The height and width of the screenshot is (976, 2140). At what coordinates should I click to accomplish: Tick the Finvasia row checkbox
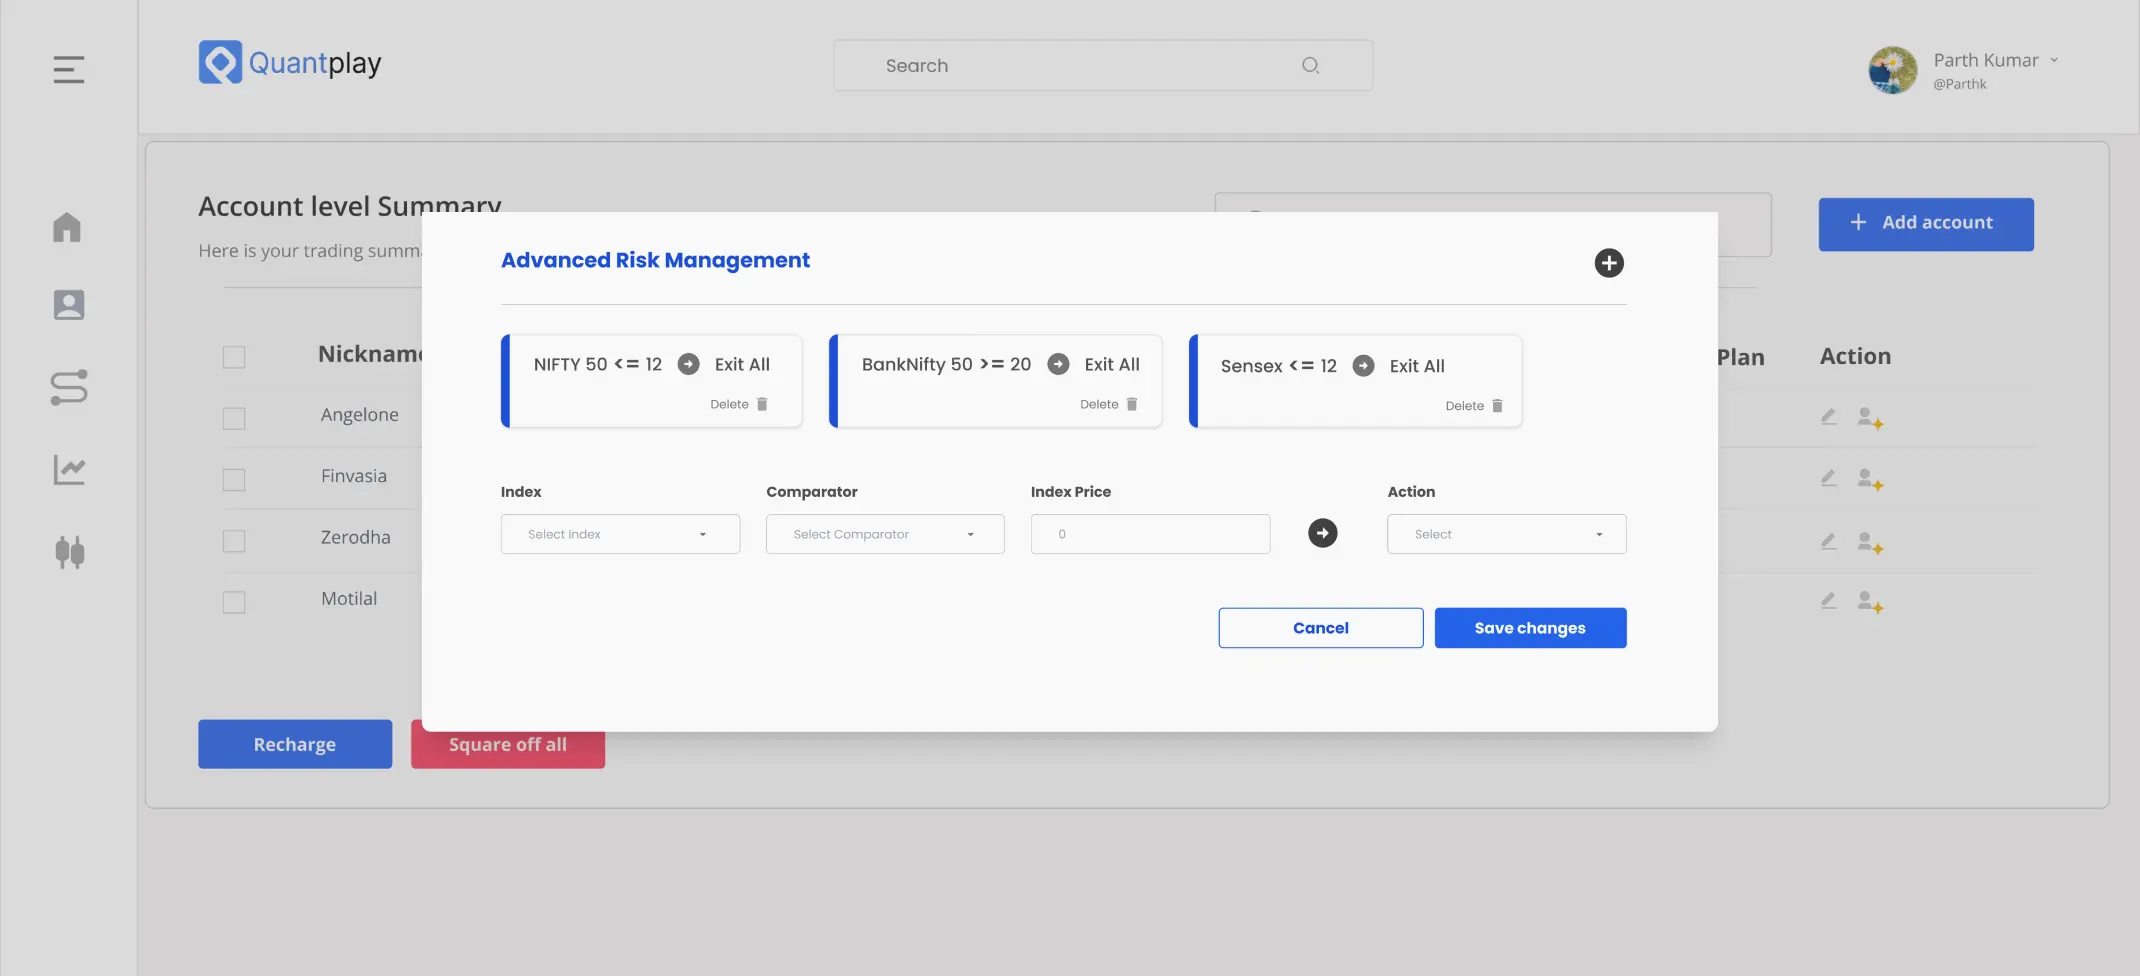234,479
